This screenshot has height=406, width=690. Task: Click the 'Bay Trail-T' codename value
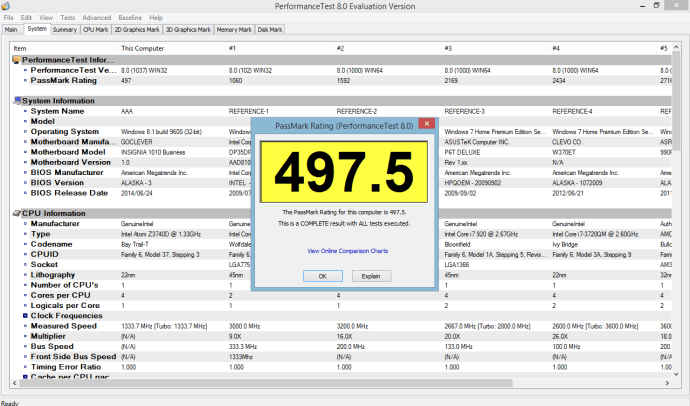tap(134, 244)
